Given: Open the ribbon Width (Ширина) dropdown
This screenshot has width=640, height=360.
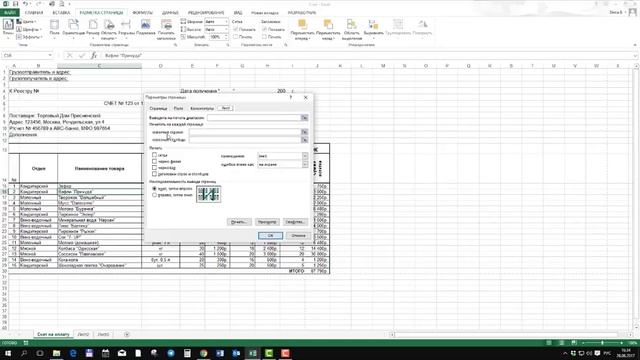Looking at the screenshot, I should pos(227,22).
